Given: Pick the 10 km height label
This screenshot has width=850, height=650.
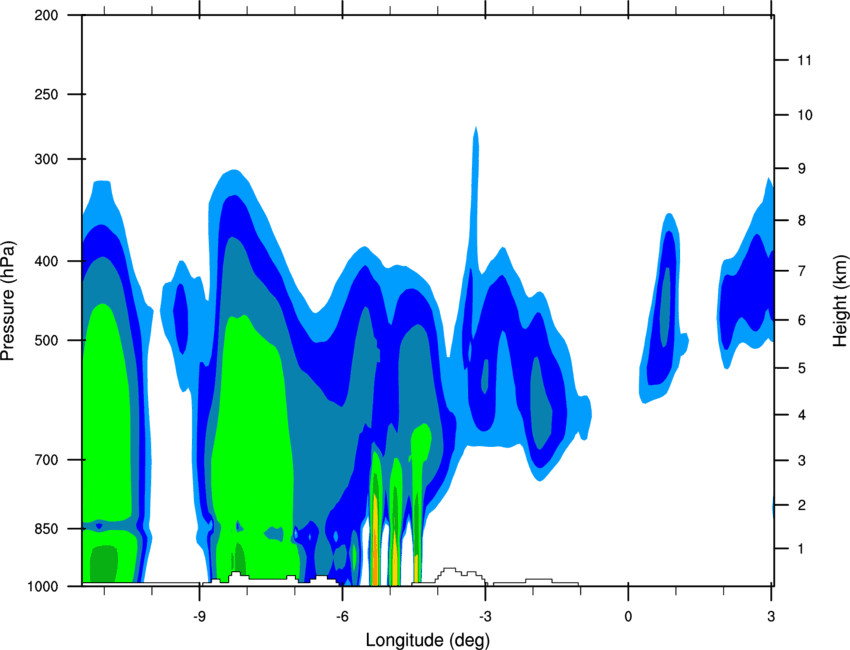Looking at the screenshot, I should click(x=805, y=115).
